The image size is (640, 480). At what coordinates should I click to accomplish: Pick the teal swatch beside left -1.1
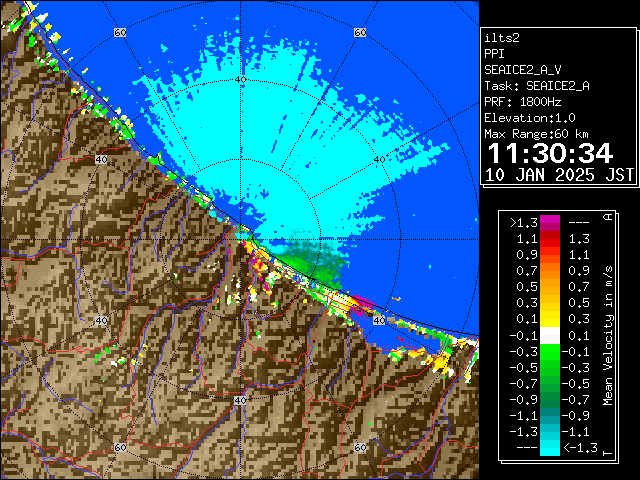click(x=550, y=416)
